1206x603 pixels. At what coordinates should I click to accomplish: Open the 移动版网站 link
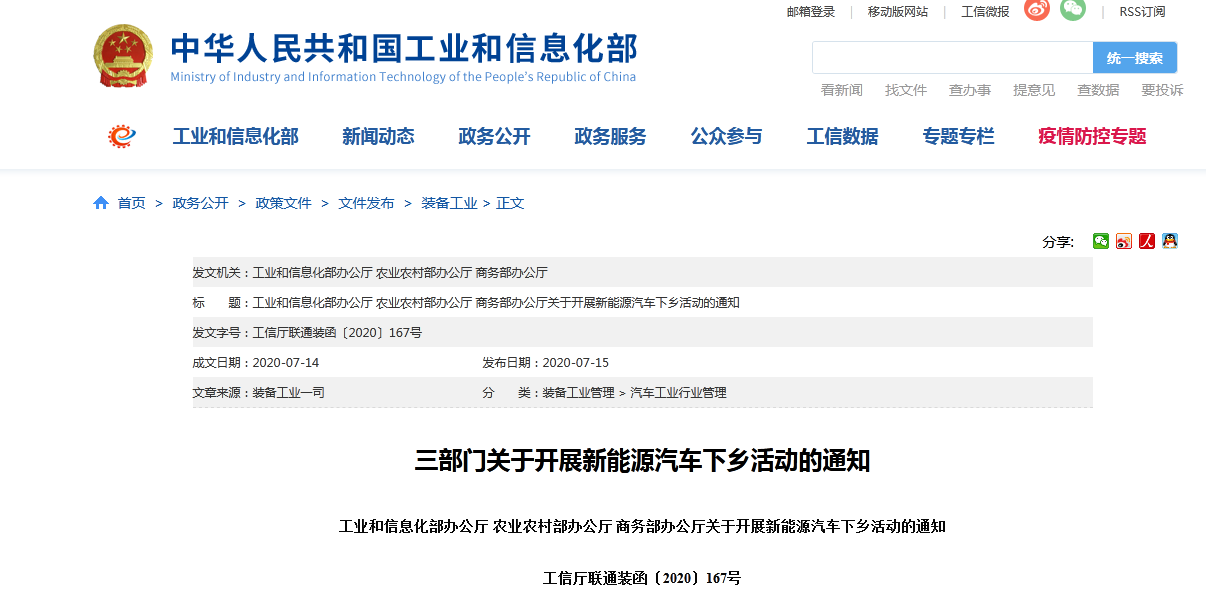tap(898, 12)
